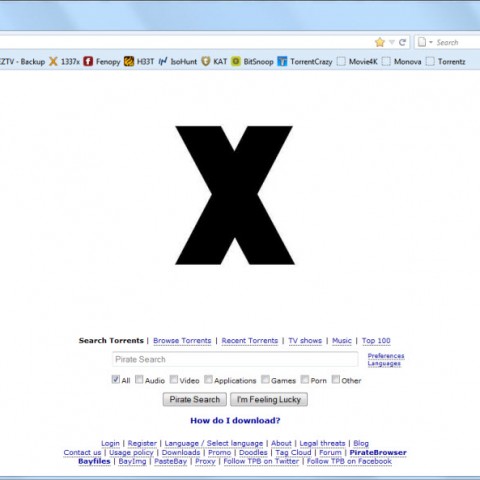Open the KAT bookmark
Viewport: 480px width, 480px height.
pyautogui.click(x=214, y=62)
